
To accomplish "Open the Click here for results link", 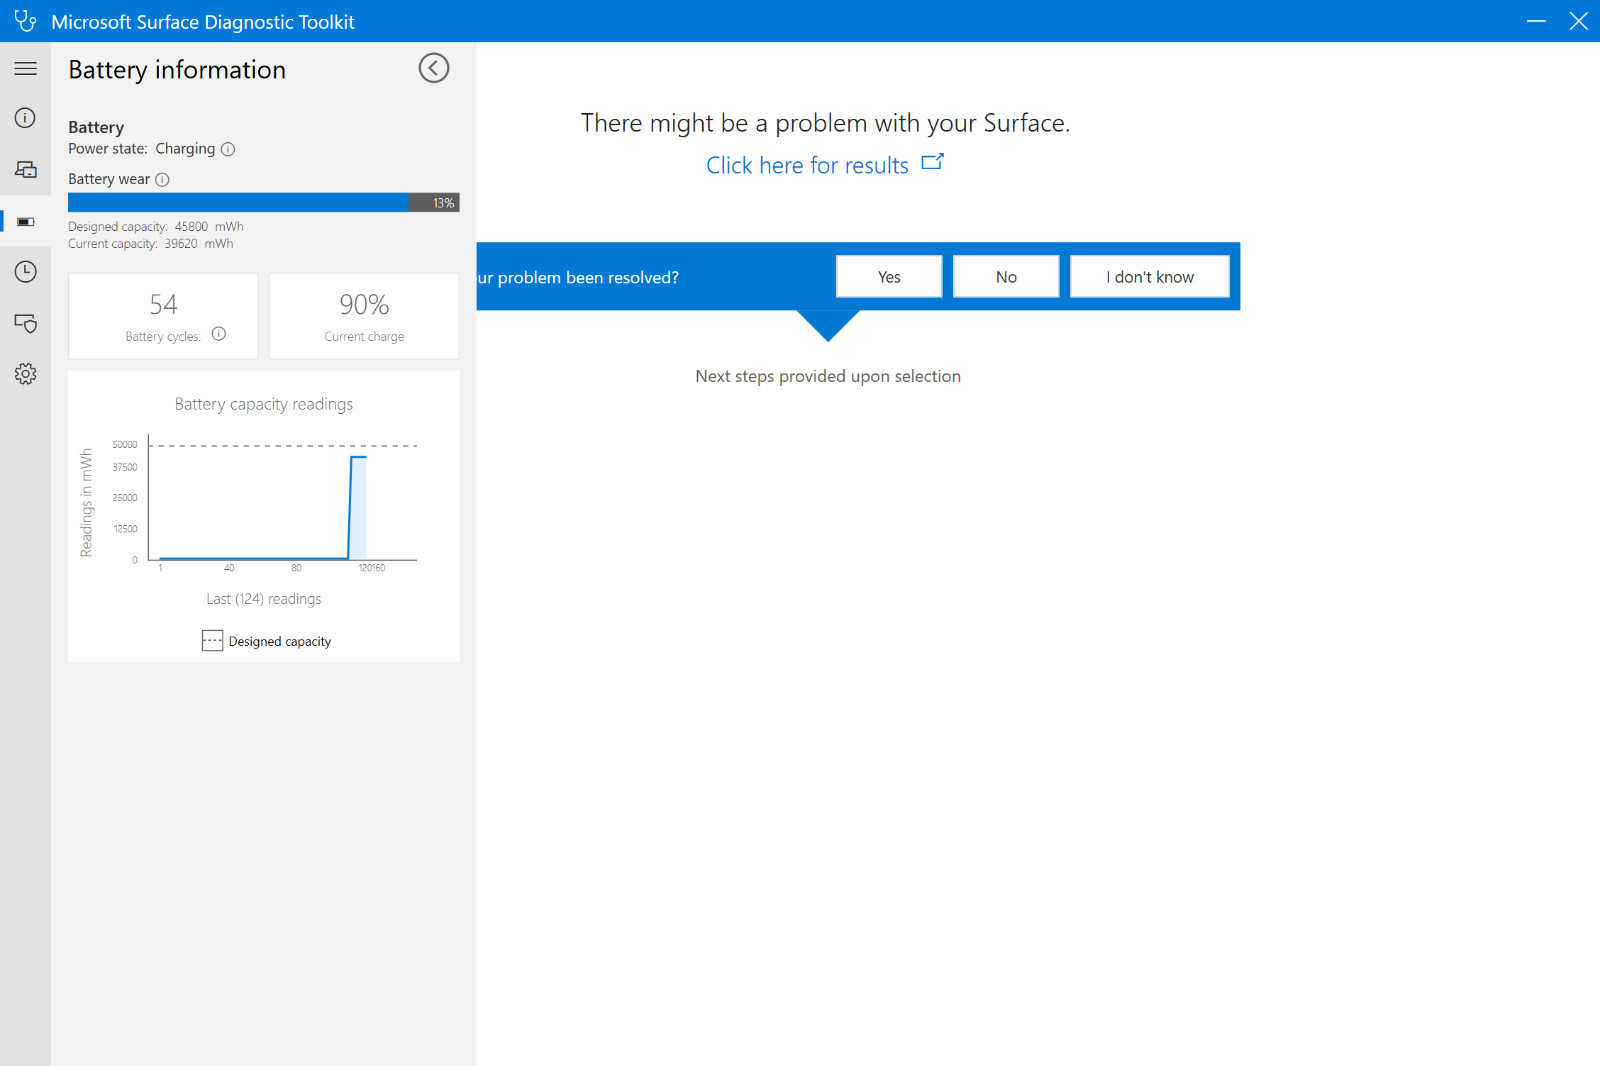I will click(807, 165).
